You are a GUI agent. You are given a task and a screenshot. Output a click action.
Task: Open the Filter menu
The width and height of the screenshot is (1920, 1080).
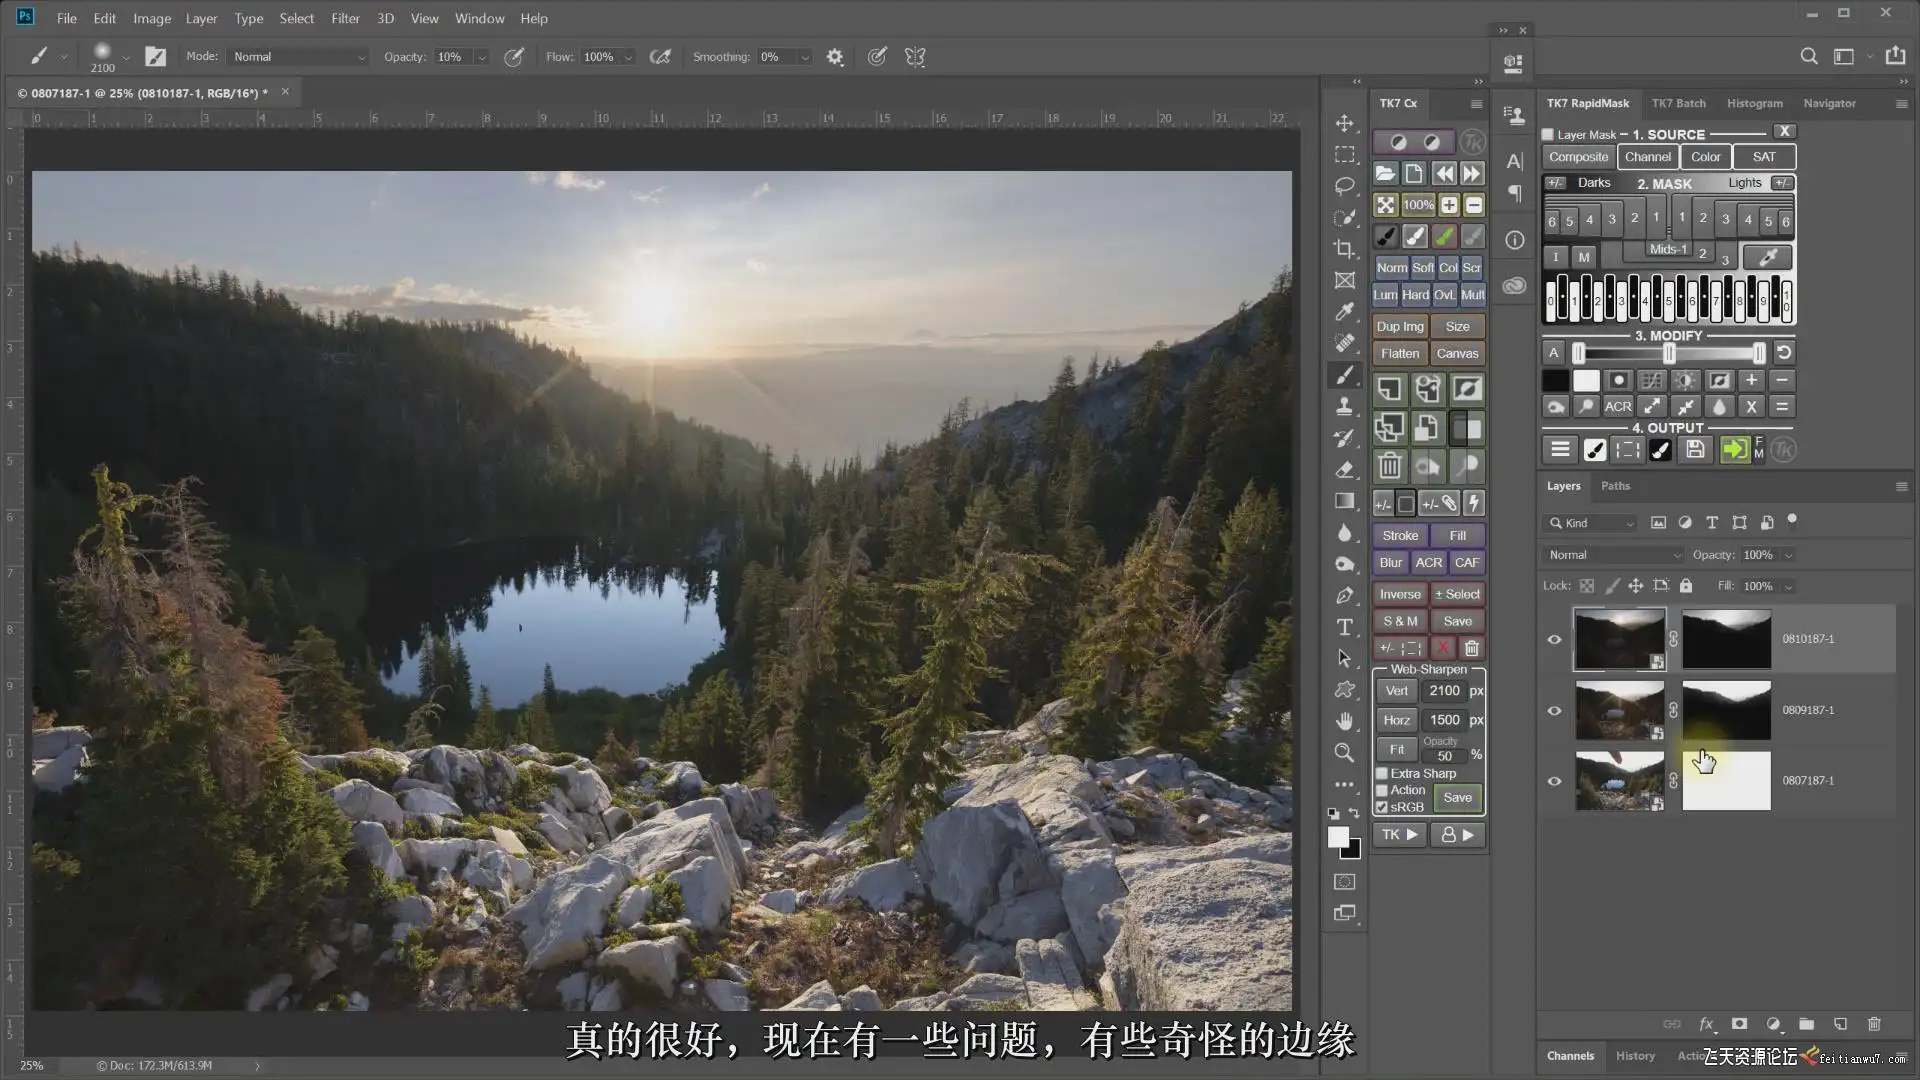[345, 18]
